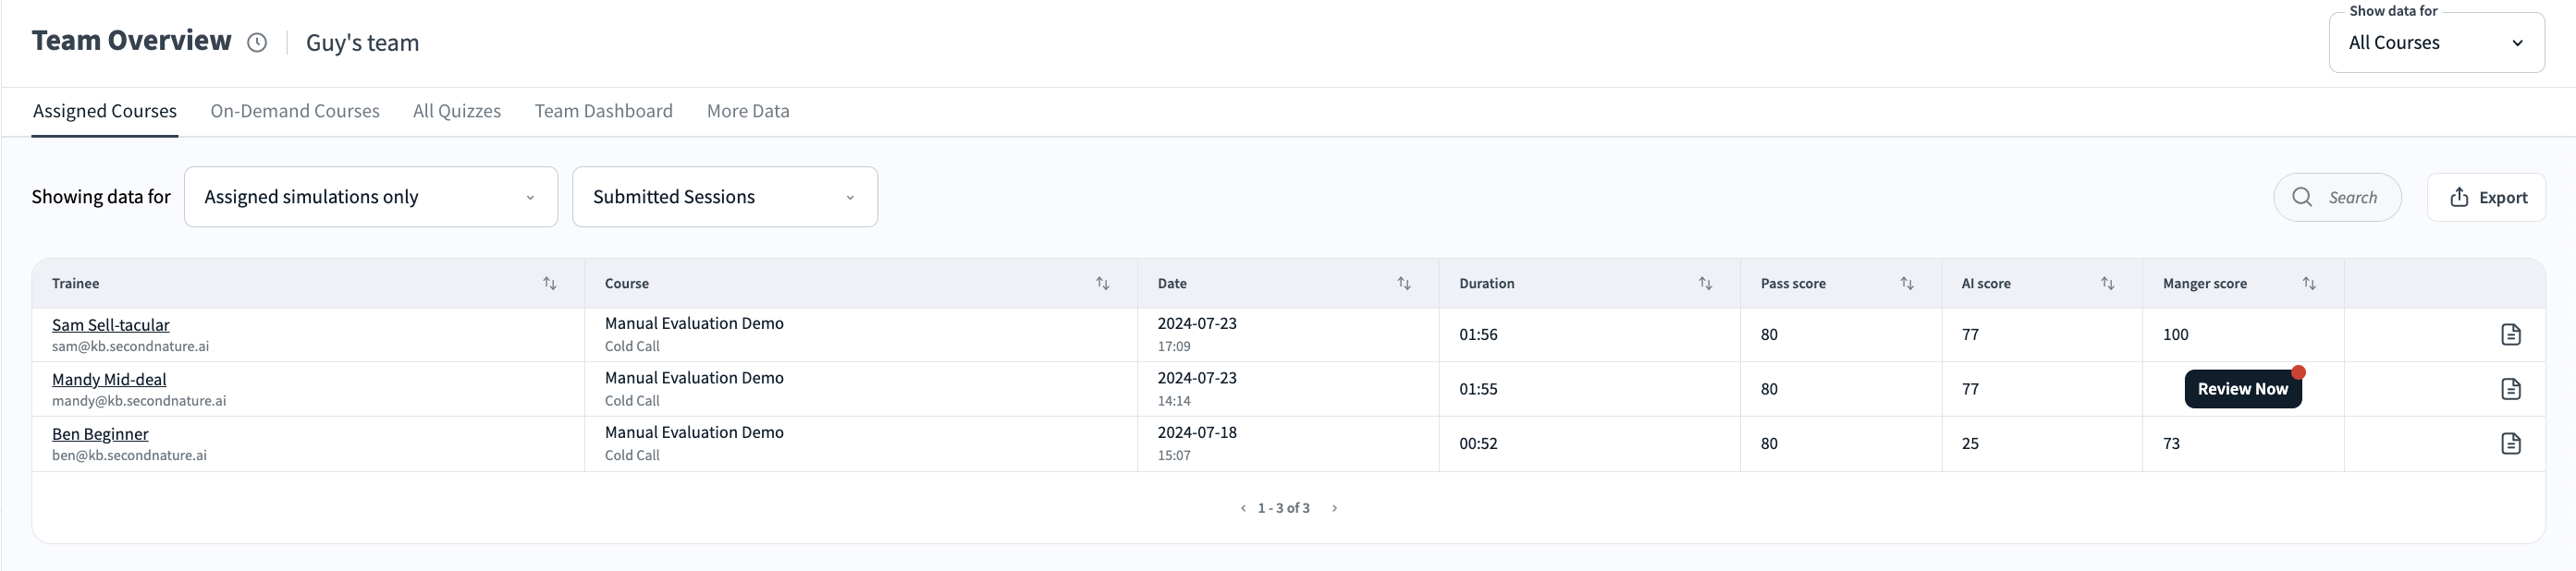Switch to On-Demand Courses tab
The image size is (2576, 571).
[295, 111]
